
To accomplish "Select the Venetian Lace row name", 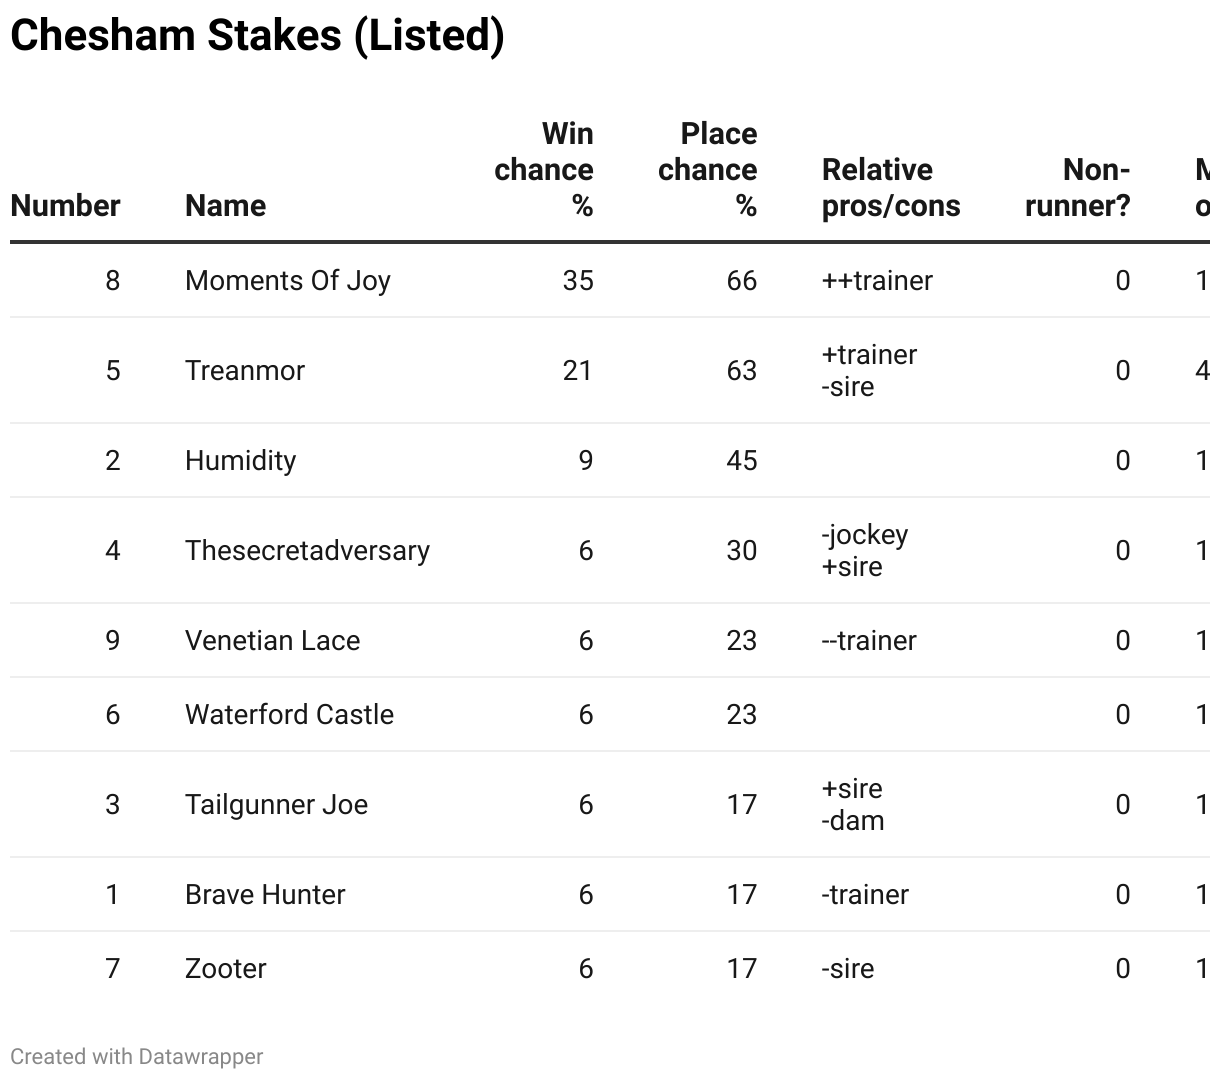I will point(272,641).
